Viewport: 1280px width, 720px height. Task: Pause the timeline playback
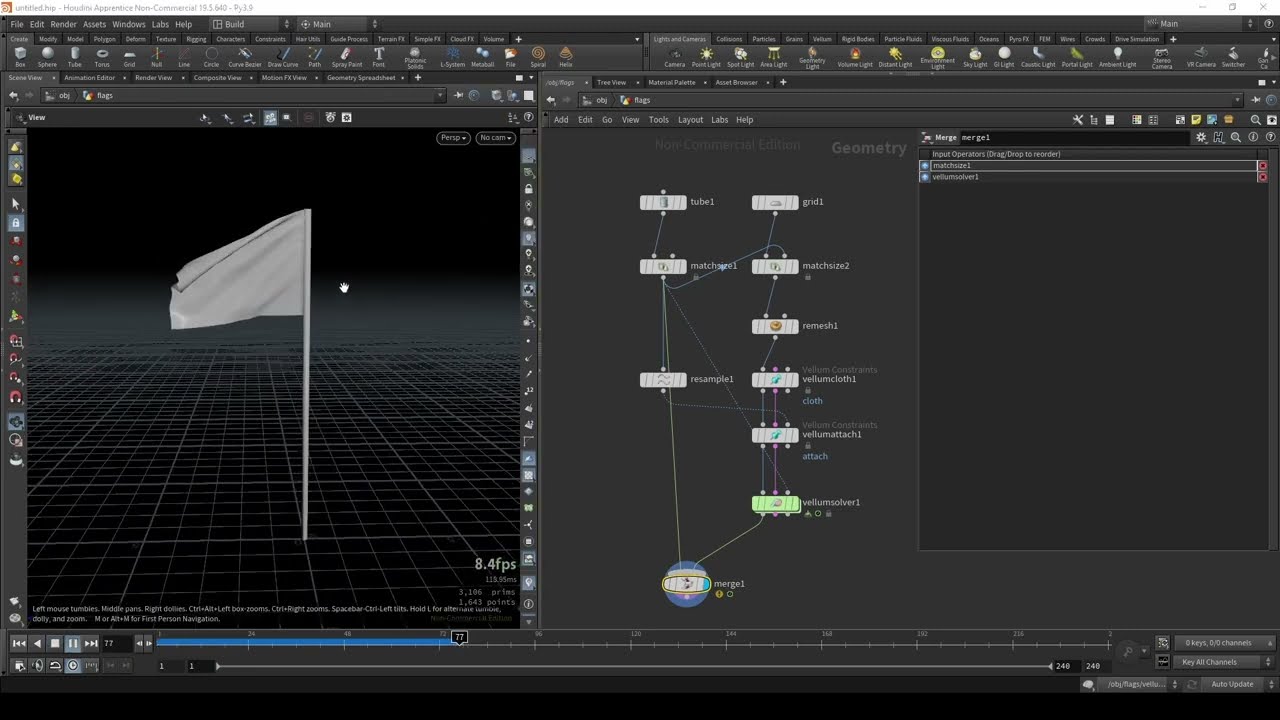tap(73, 643)
